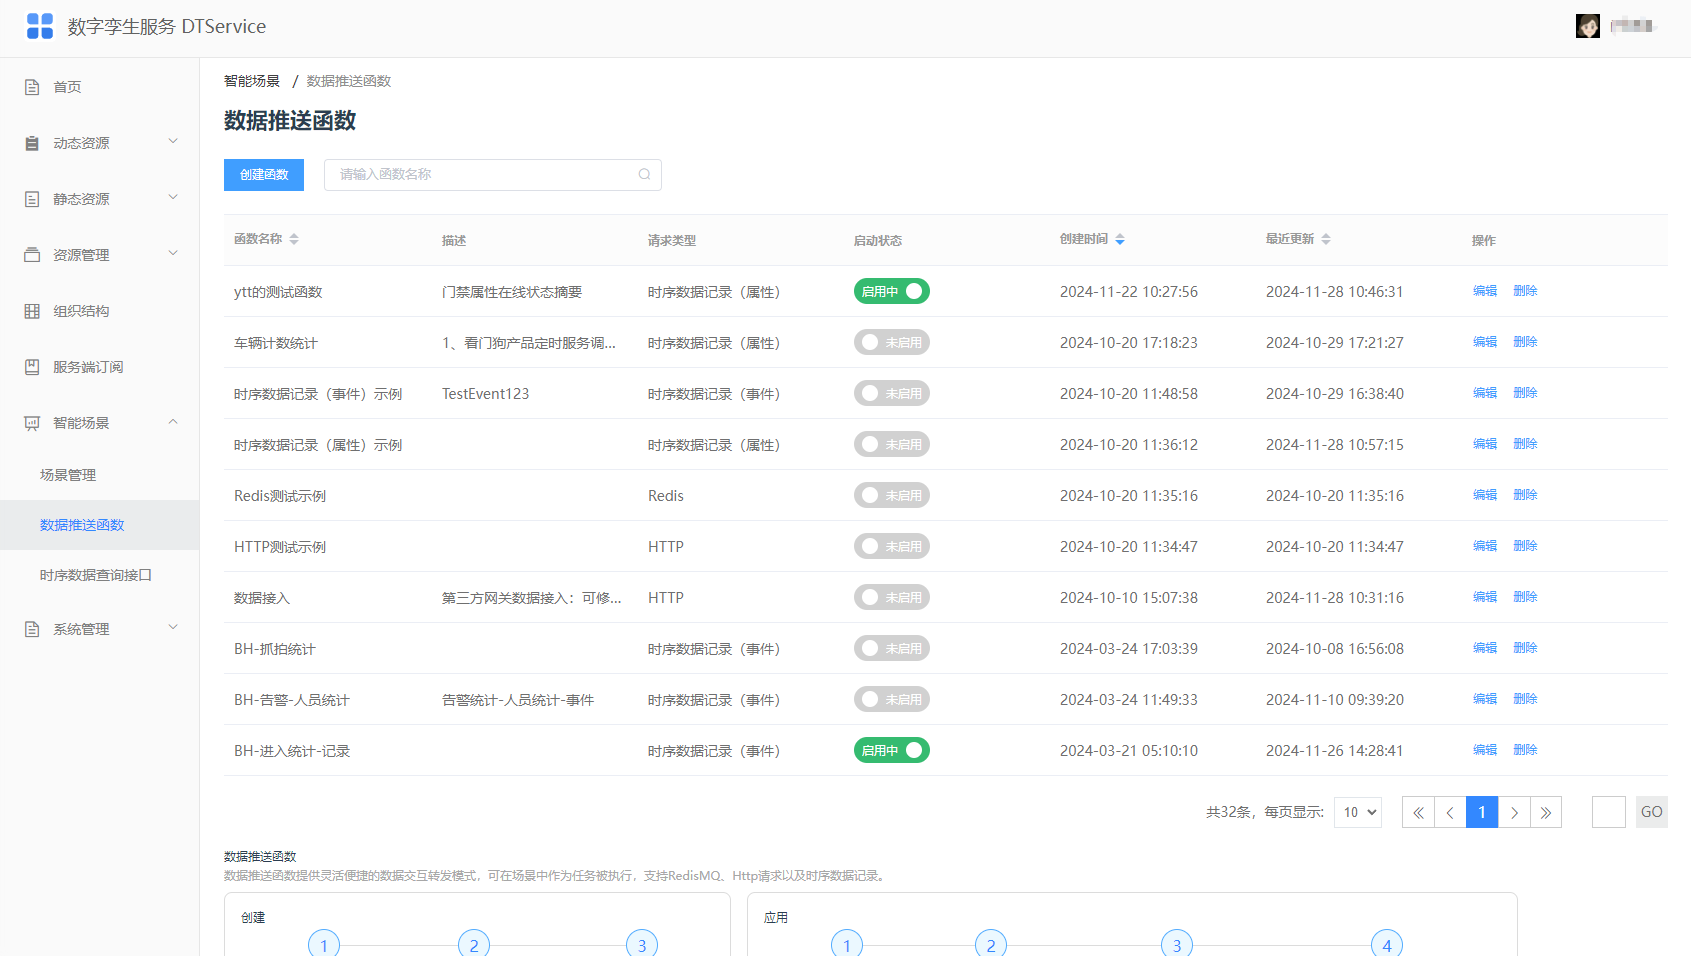Focus the function name search field

tap(493, 174)
